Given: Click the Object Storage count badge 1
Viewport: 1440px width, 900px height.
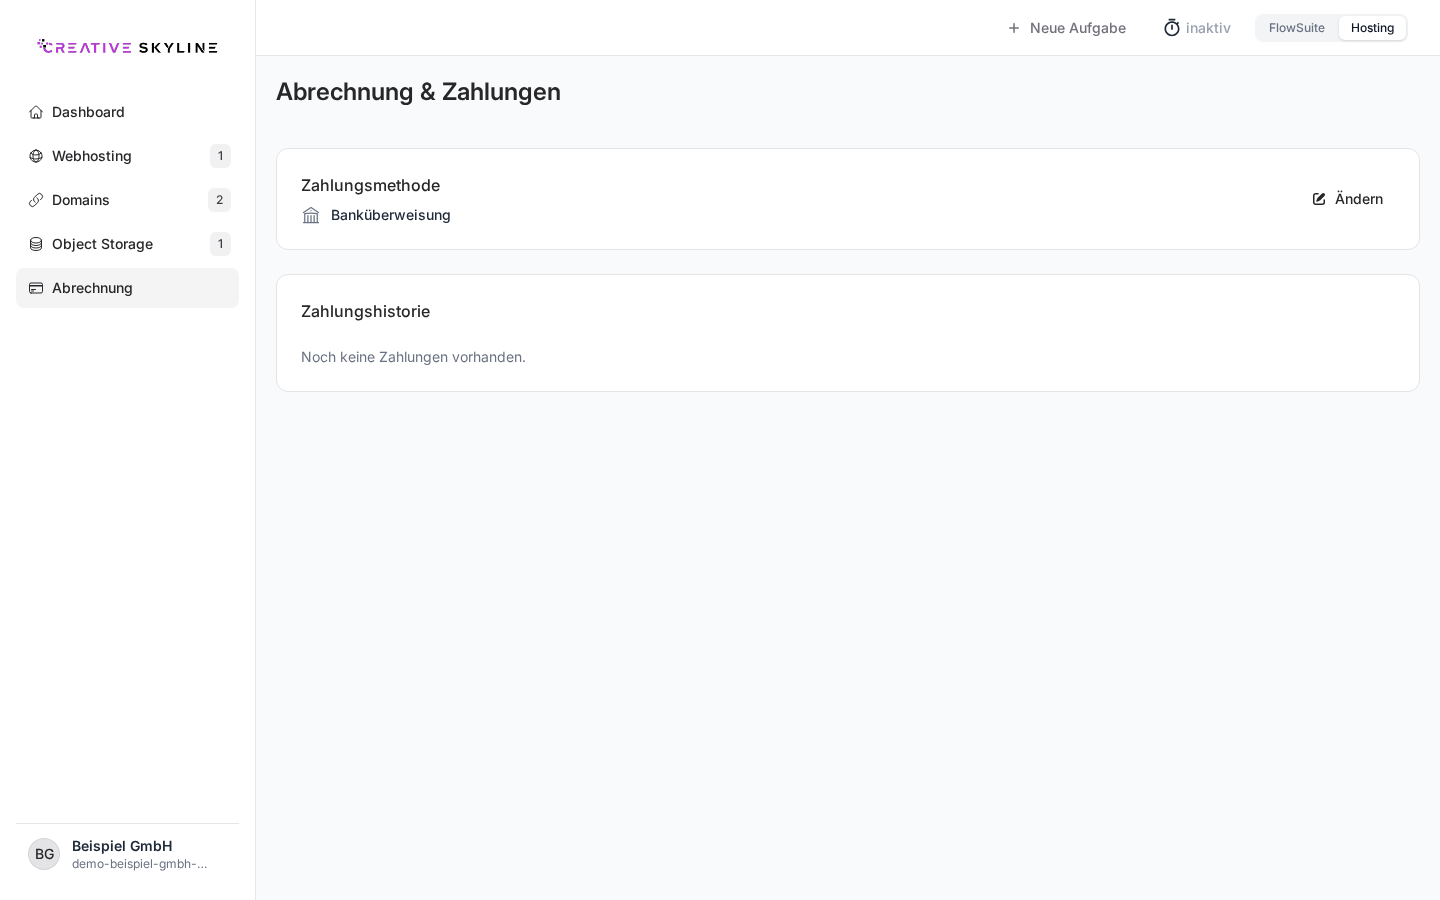Looking at the screenshot, I should (x=220, y=244).
